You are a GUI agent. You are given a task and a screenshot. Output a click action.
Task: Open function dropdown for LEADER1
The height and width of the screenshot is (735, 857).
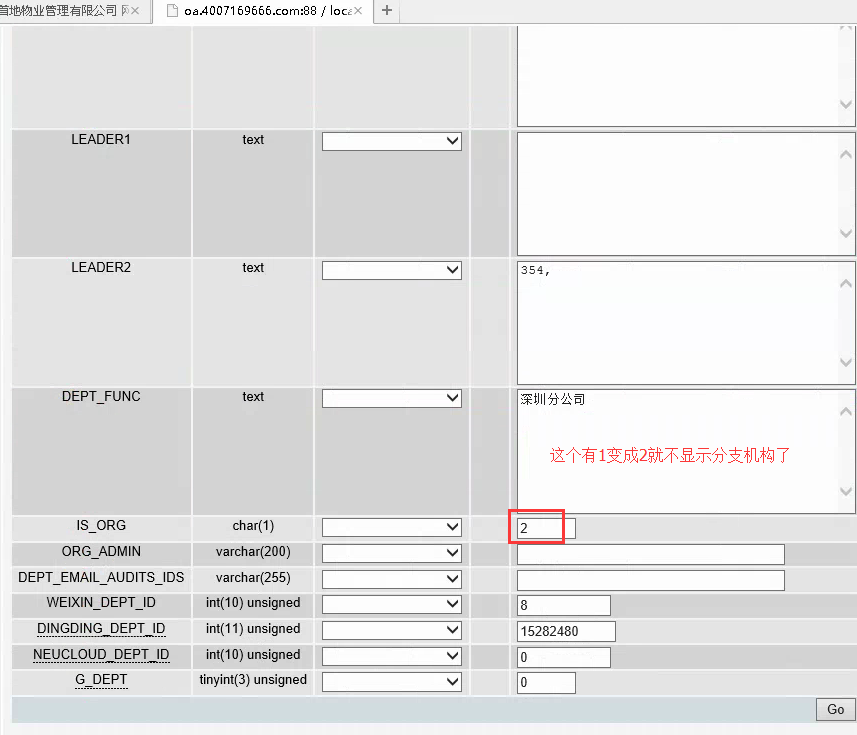click(x=391, y=141)
